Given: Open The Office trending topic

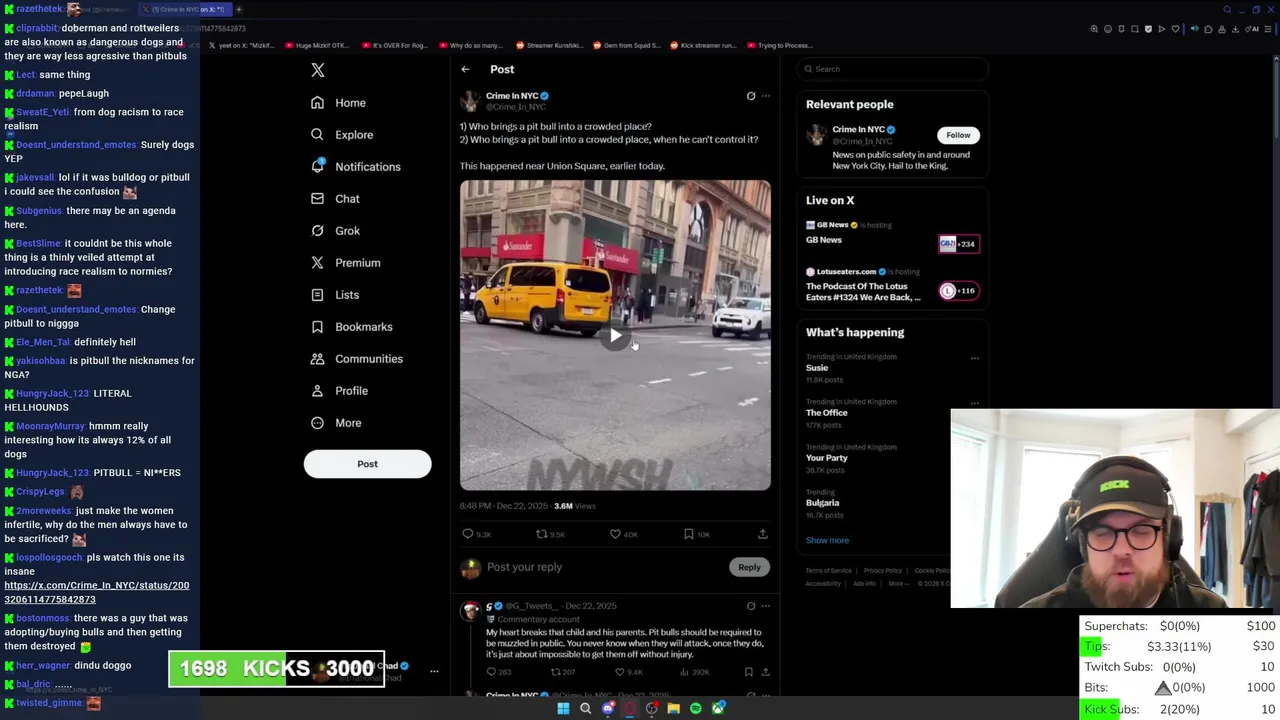Looking at the screenshot, I should point(827,413).
